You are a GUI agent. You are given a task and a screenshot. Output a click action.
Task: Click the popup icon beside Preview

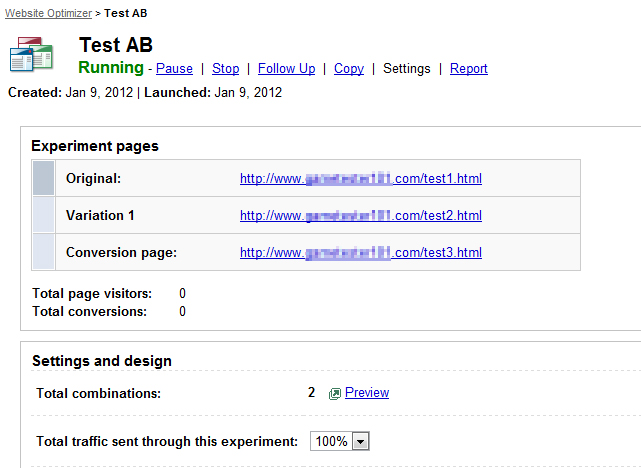pos(335,394)
